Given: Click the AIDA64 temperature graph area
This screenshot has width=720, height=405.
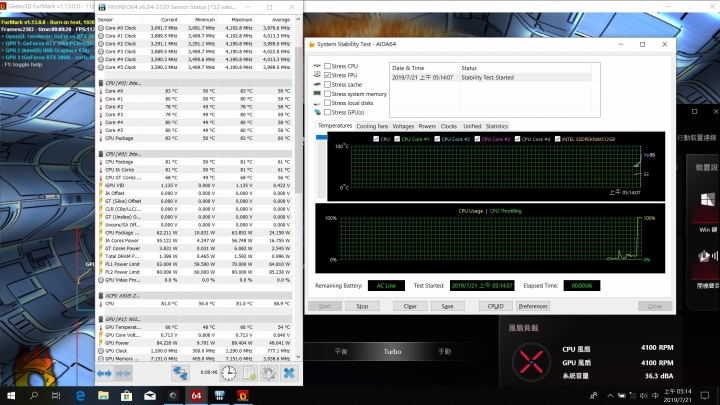Looking at the screenshot, I should click(x=496, y=167).
